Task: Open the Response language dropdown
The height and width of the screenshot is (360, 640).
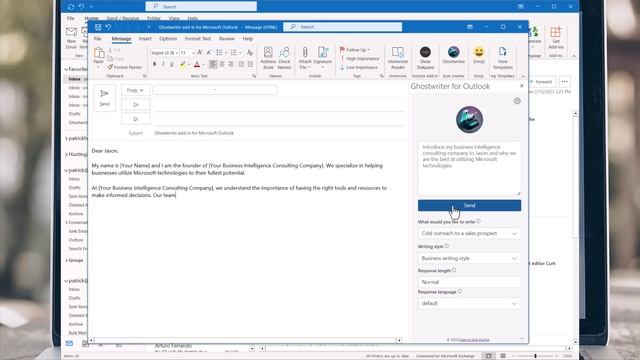Action: [x=469, y=303]
